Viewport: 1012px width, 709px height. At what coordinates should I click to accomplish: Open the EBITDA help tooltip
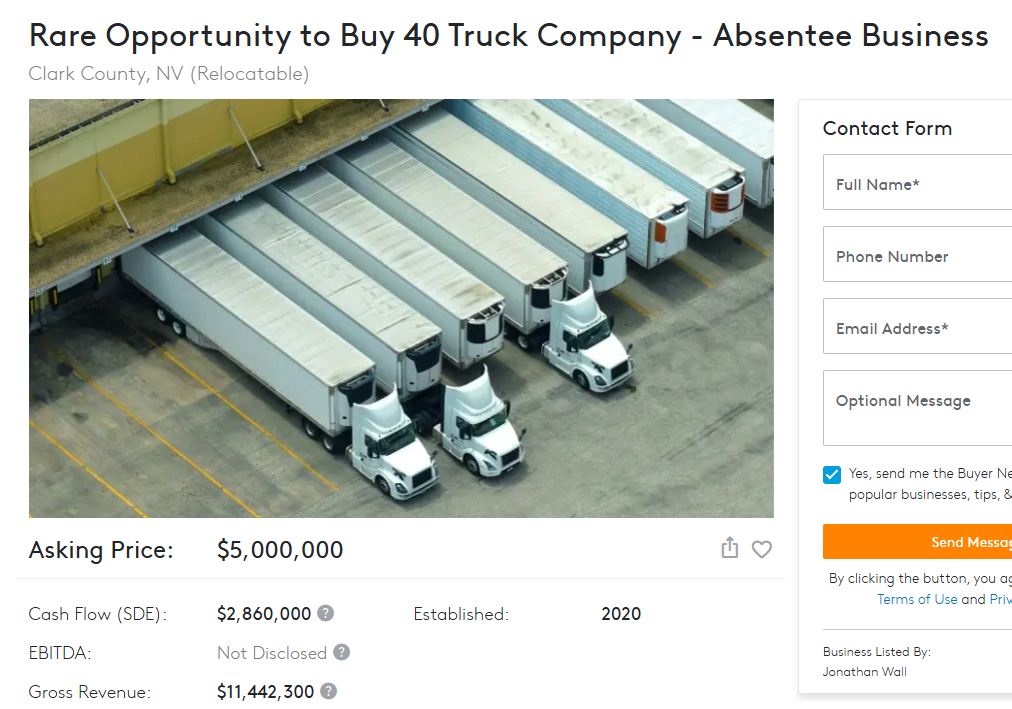[339, 652]
